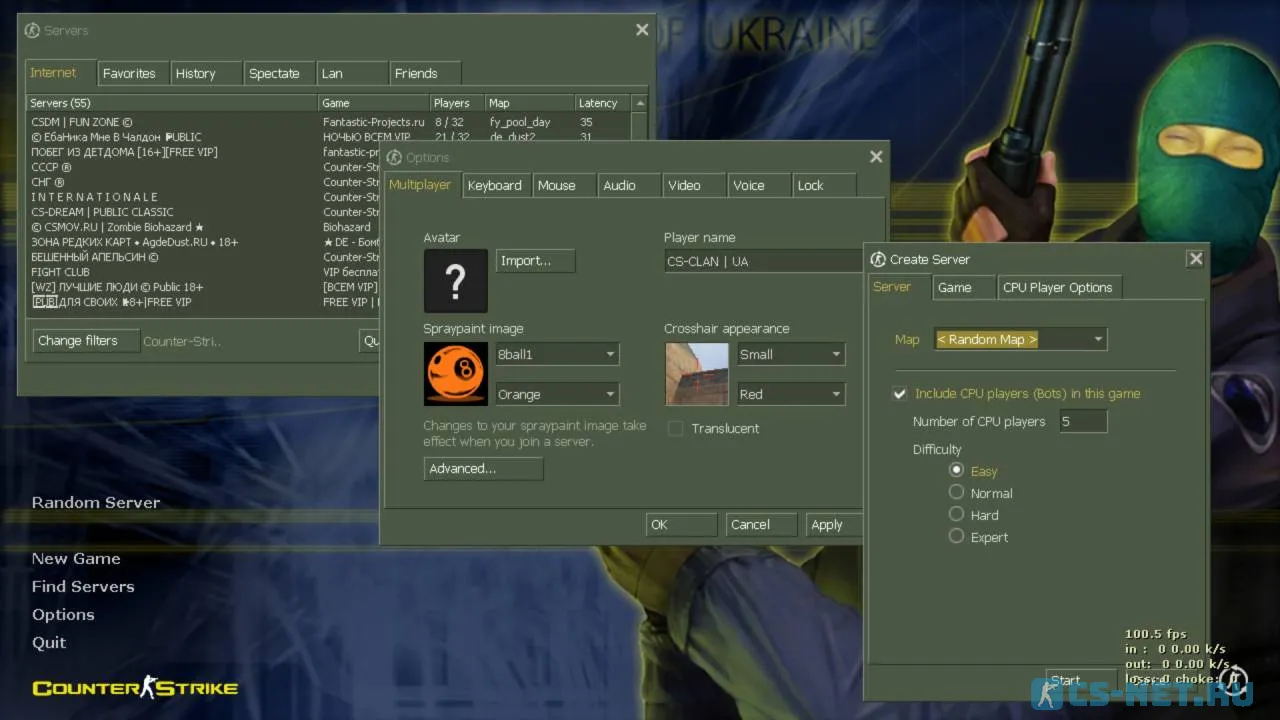The height and width of the screenshot is (720, 1280).
Task: Open the Orange spraypaint color dropdown
Action: tap(557, 394)
